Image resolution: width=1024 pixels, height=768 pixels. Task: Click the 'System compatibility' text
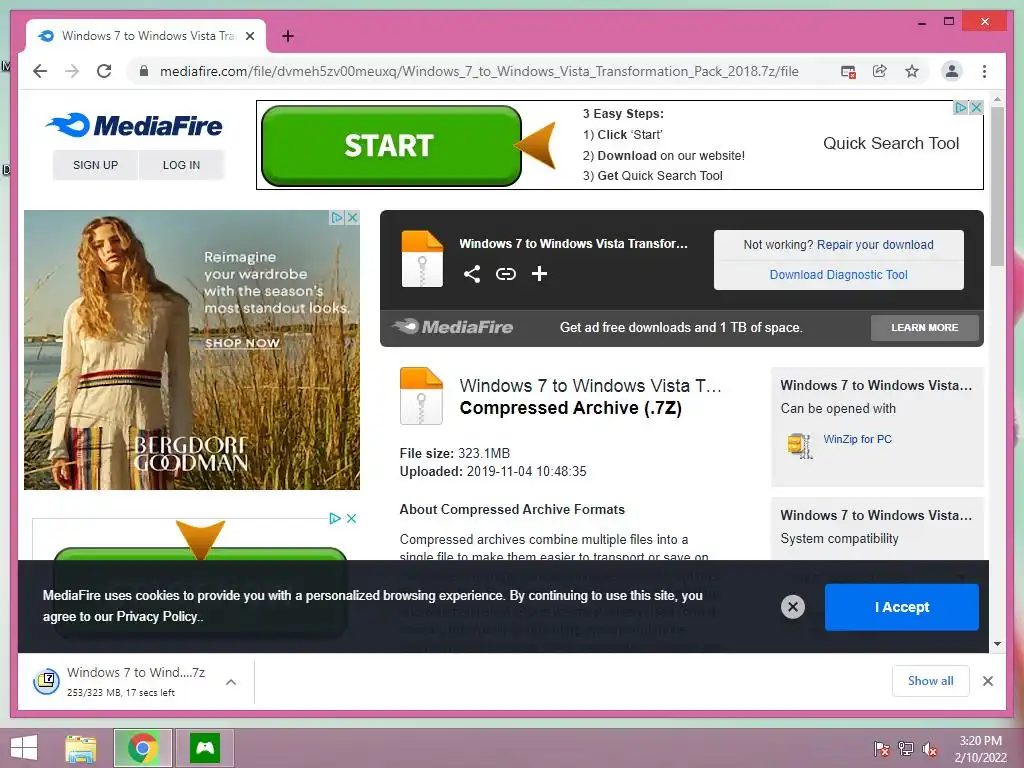point(839,539)
